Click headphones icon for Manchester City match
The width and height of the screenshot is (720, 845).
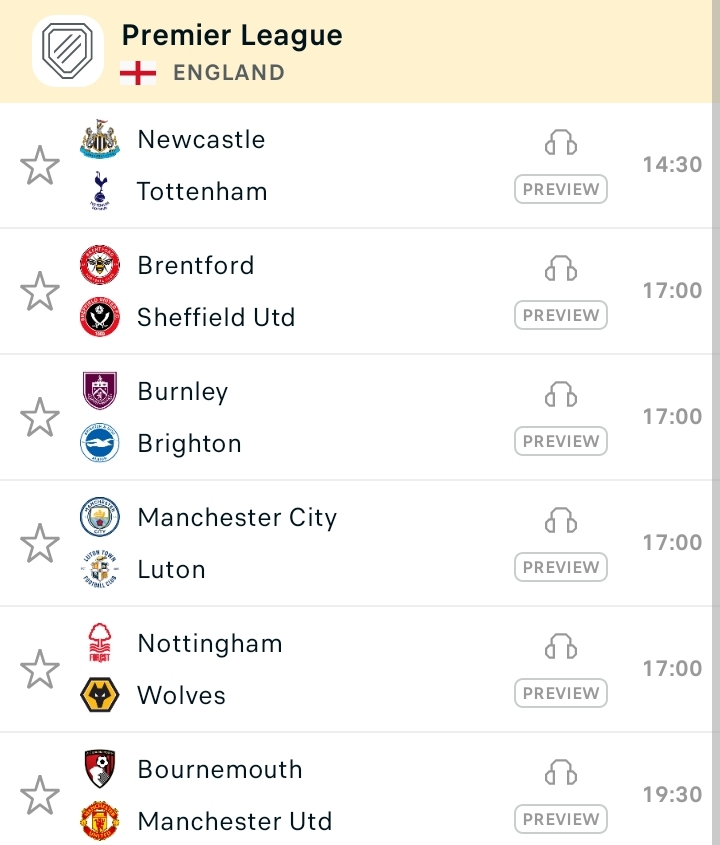click(561, 521)
